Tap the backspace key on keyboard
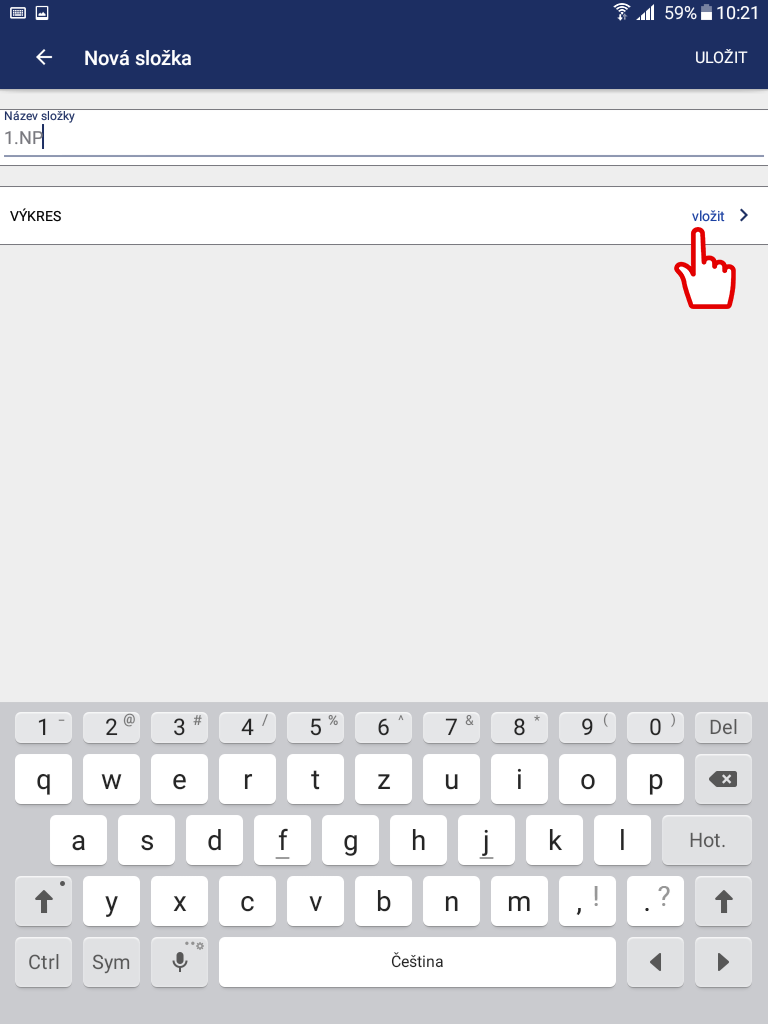This screenshot has height=1024, width=768. pyautogui.click(x=723, y=779)
